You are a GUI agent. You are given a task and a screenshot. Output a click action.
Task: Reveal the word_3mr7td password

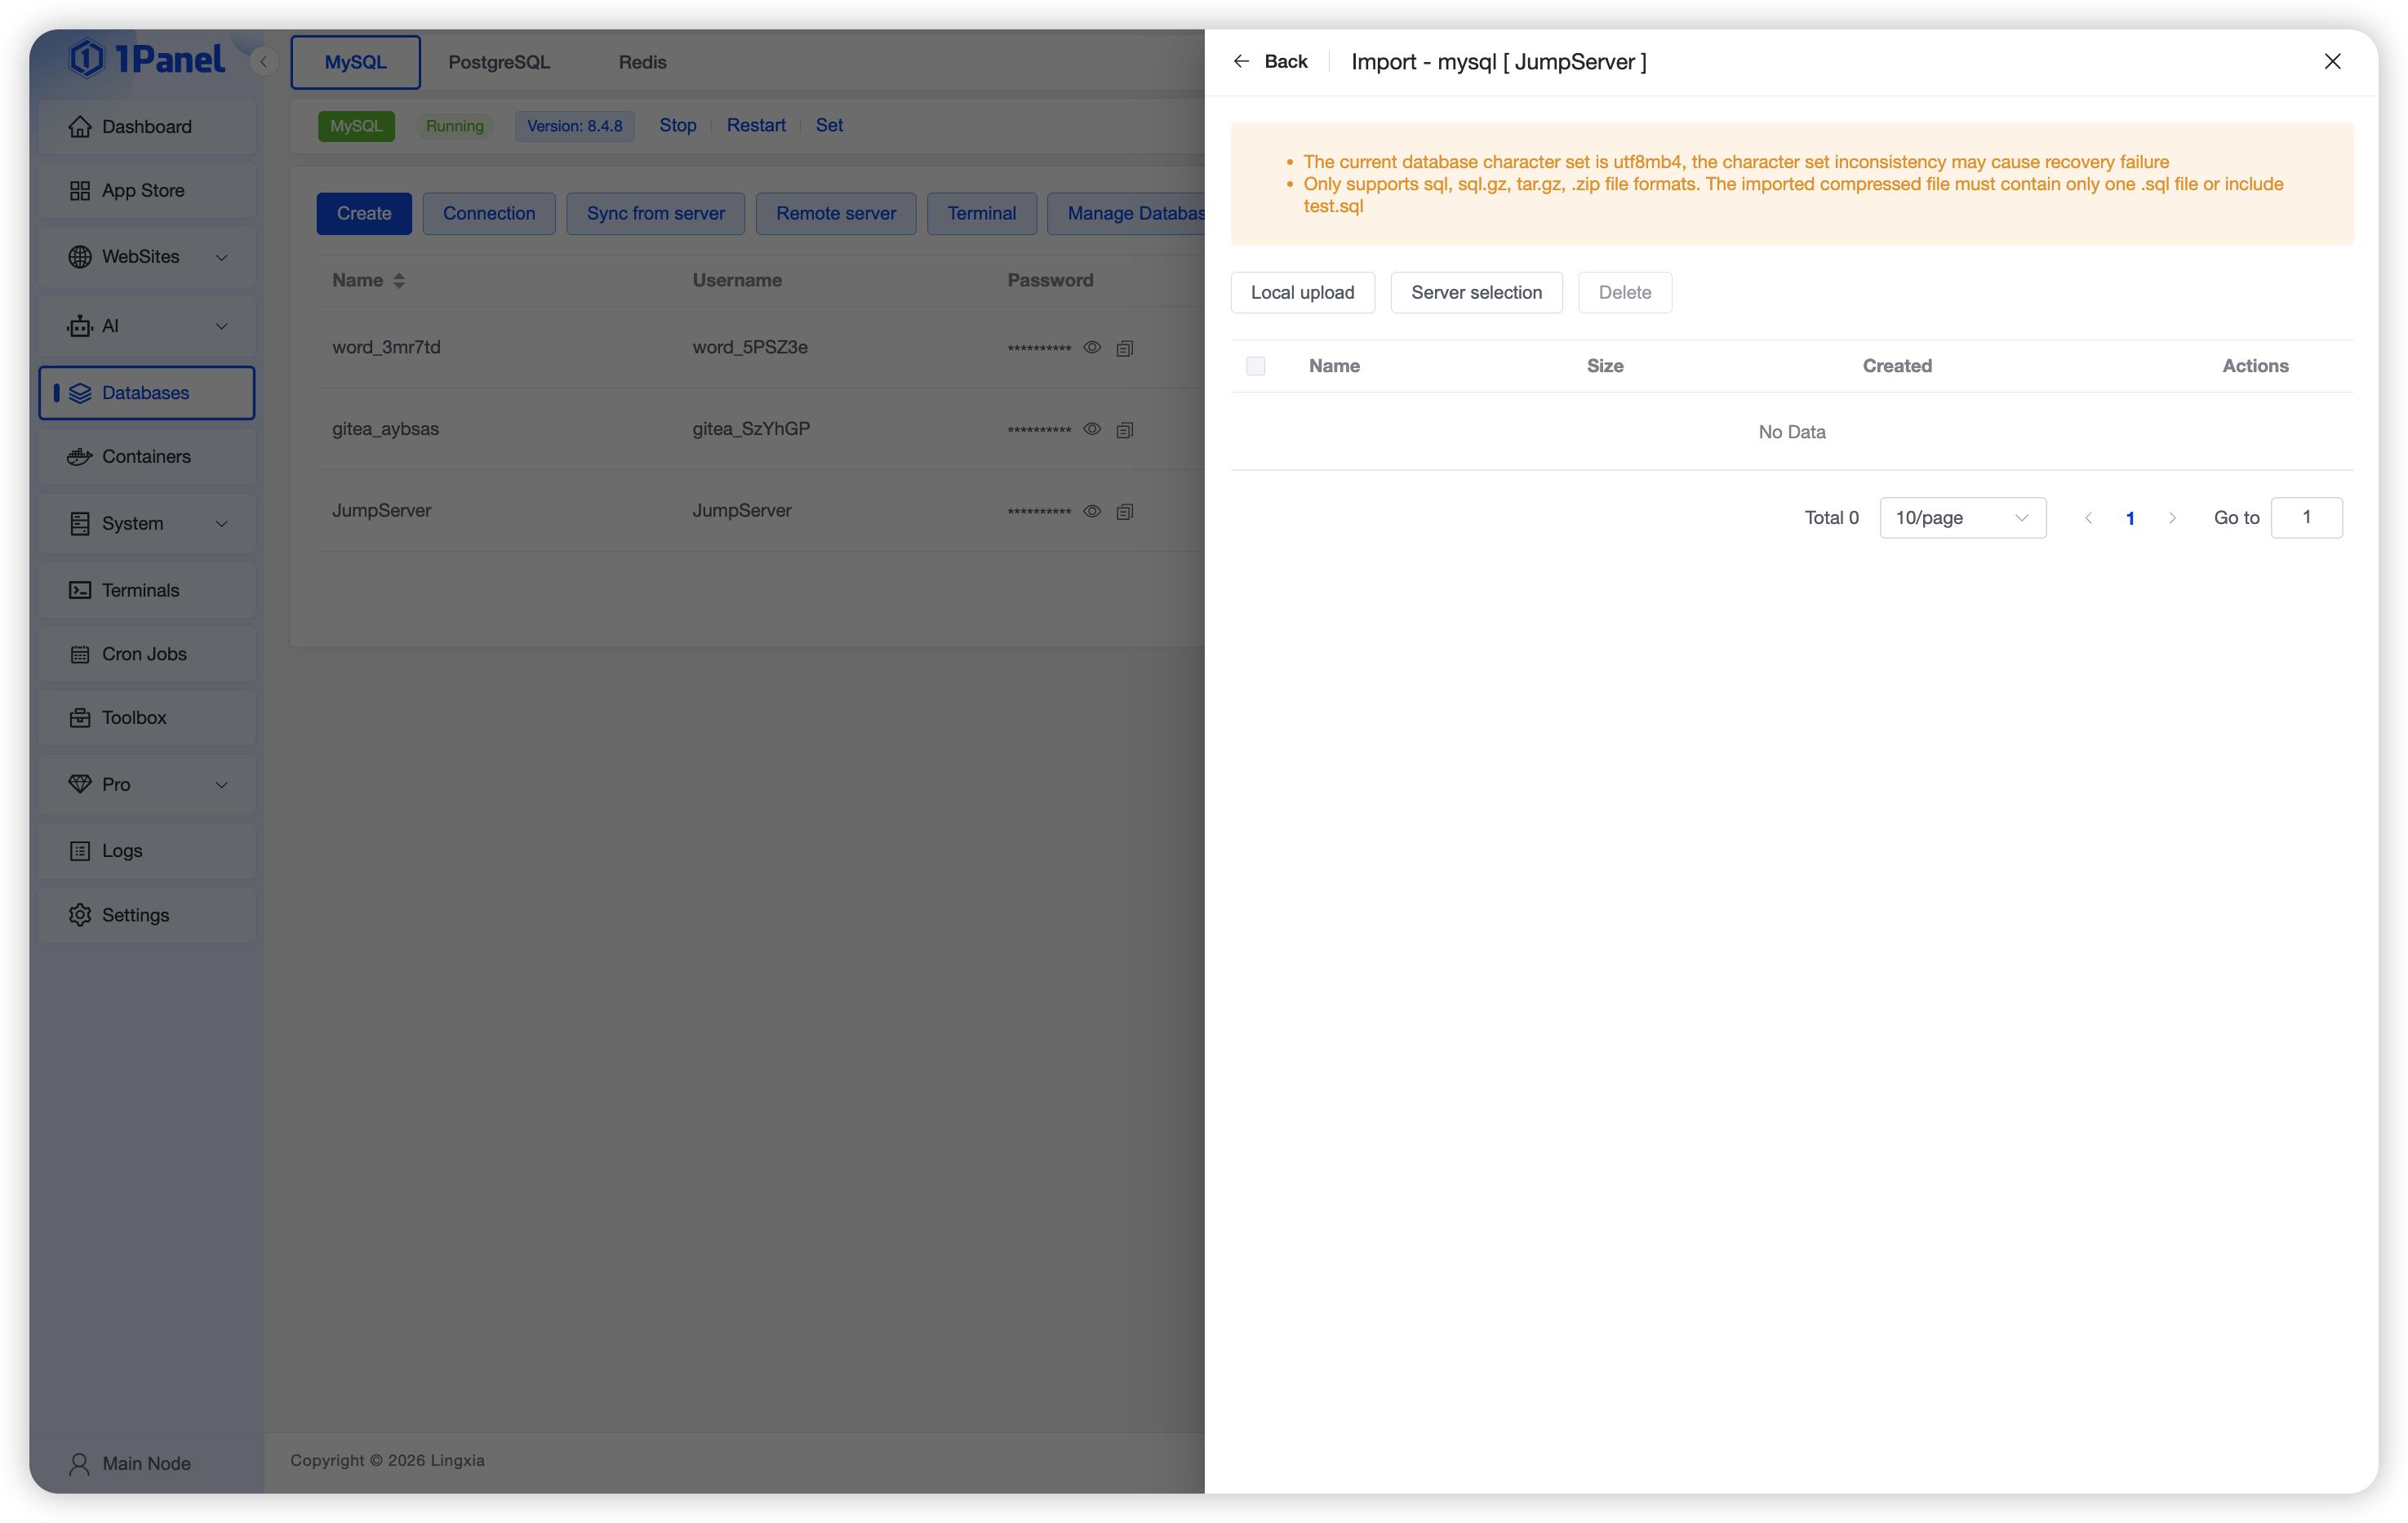pos(1092,347)
